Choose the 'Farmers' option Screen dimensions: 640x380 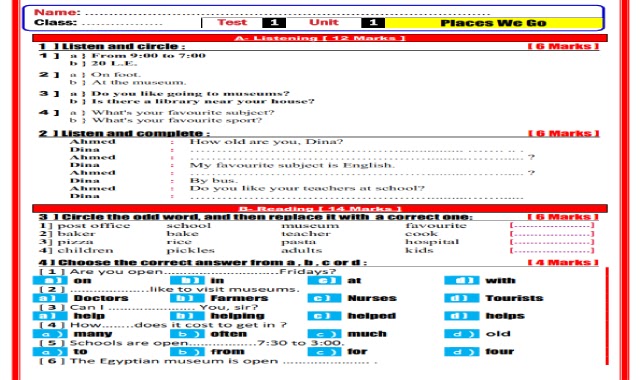(x=239, y=298)
